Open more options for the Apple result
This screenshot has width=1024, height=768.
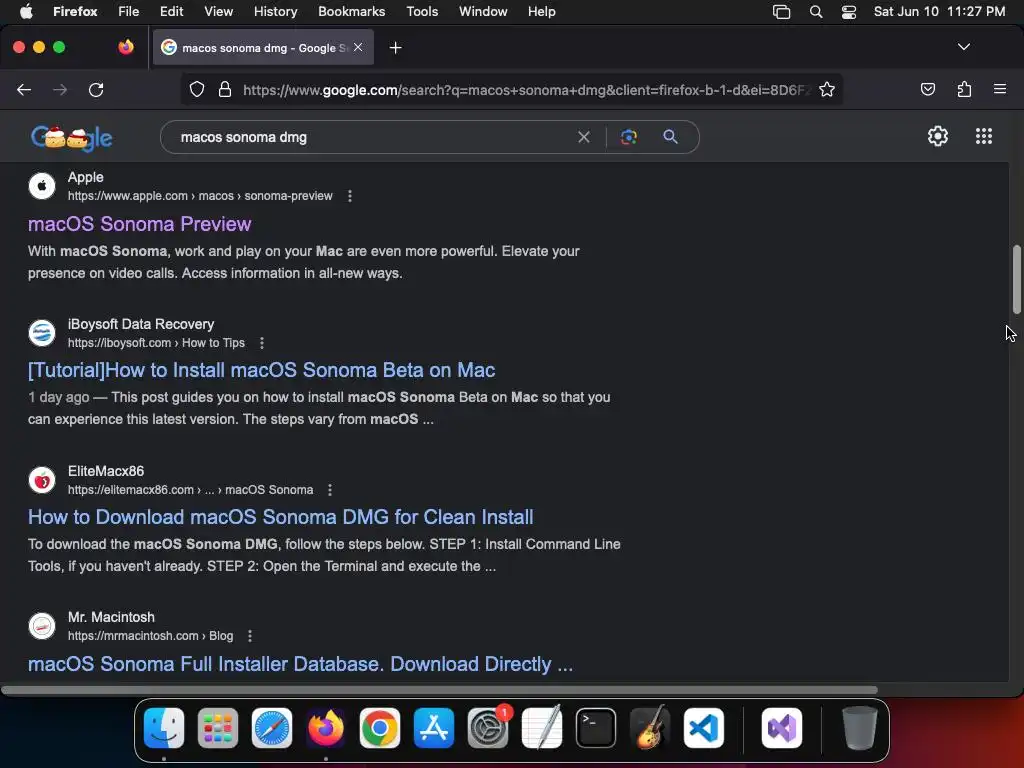click(x=350, y=196)
